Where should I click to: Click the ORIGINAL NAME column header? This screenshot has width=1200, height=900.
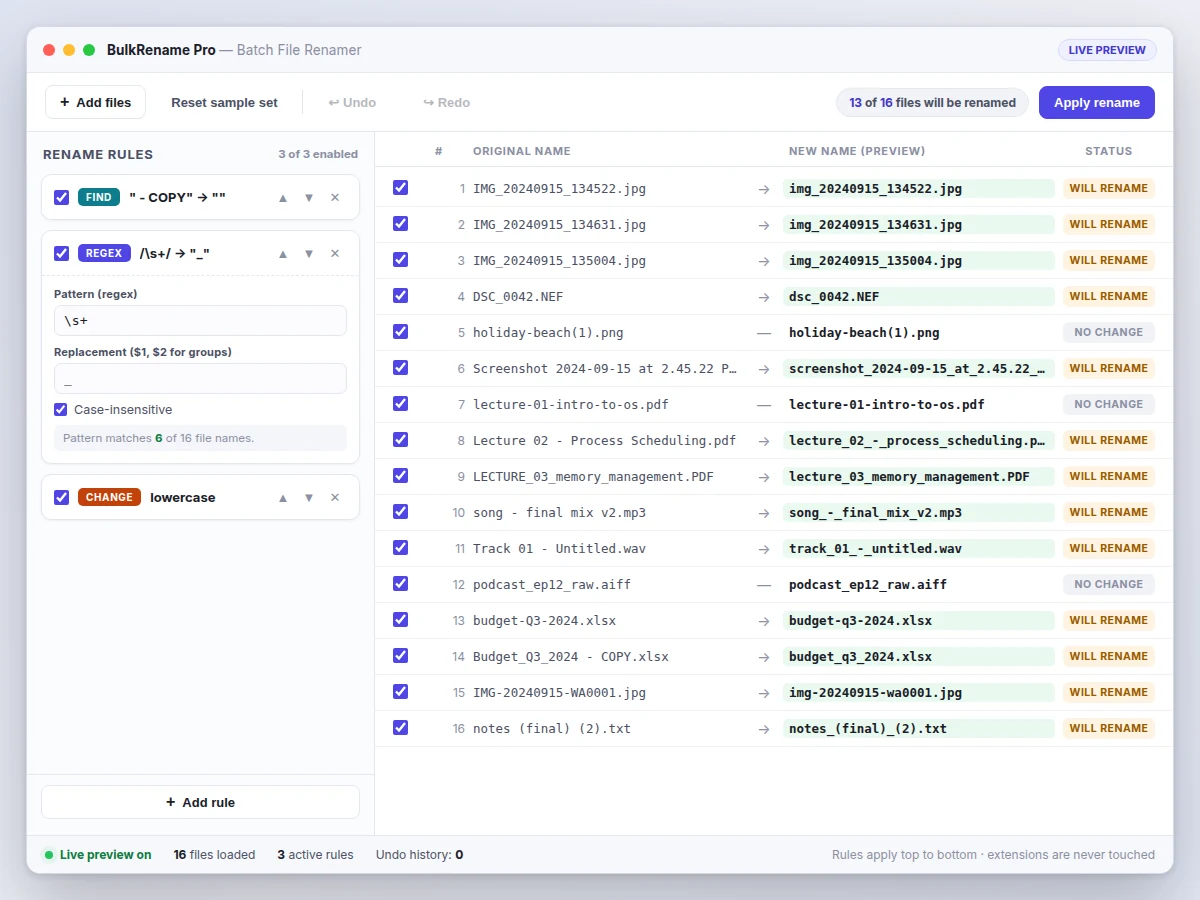coord(522,151)
